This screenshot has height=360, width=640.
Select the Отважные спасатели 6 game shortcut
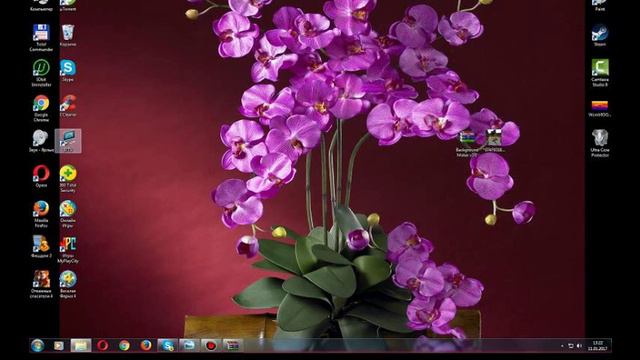(41, 284)
